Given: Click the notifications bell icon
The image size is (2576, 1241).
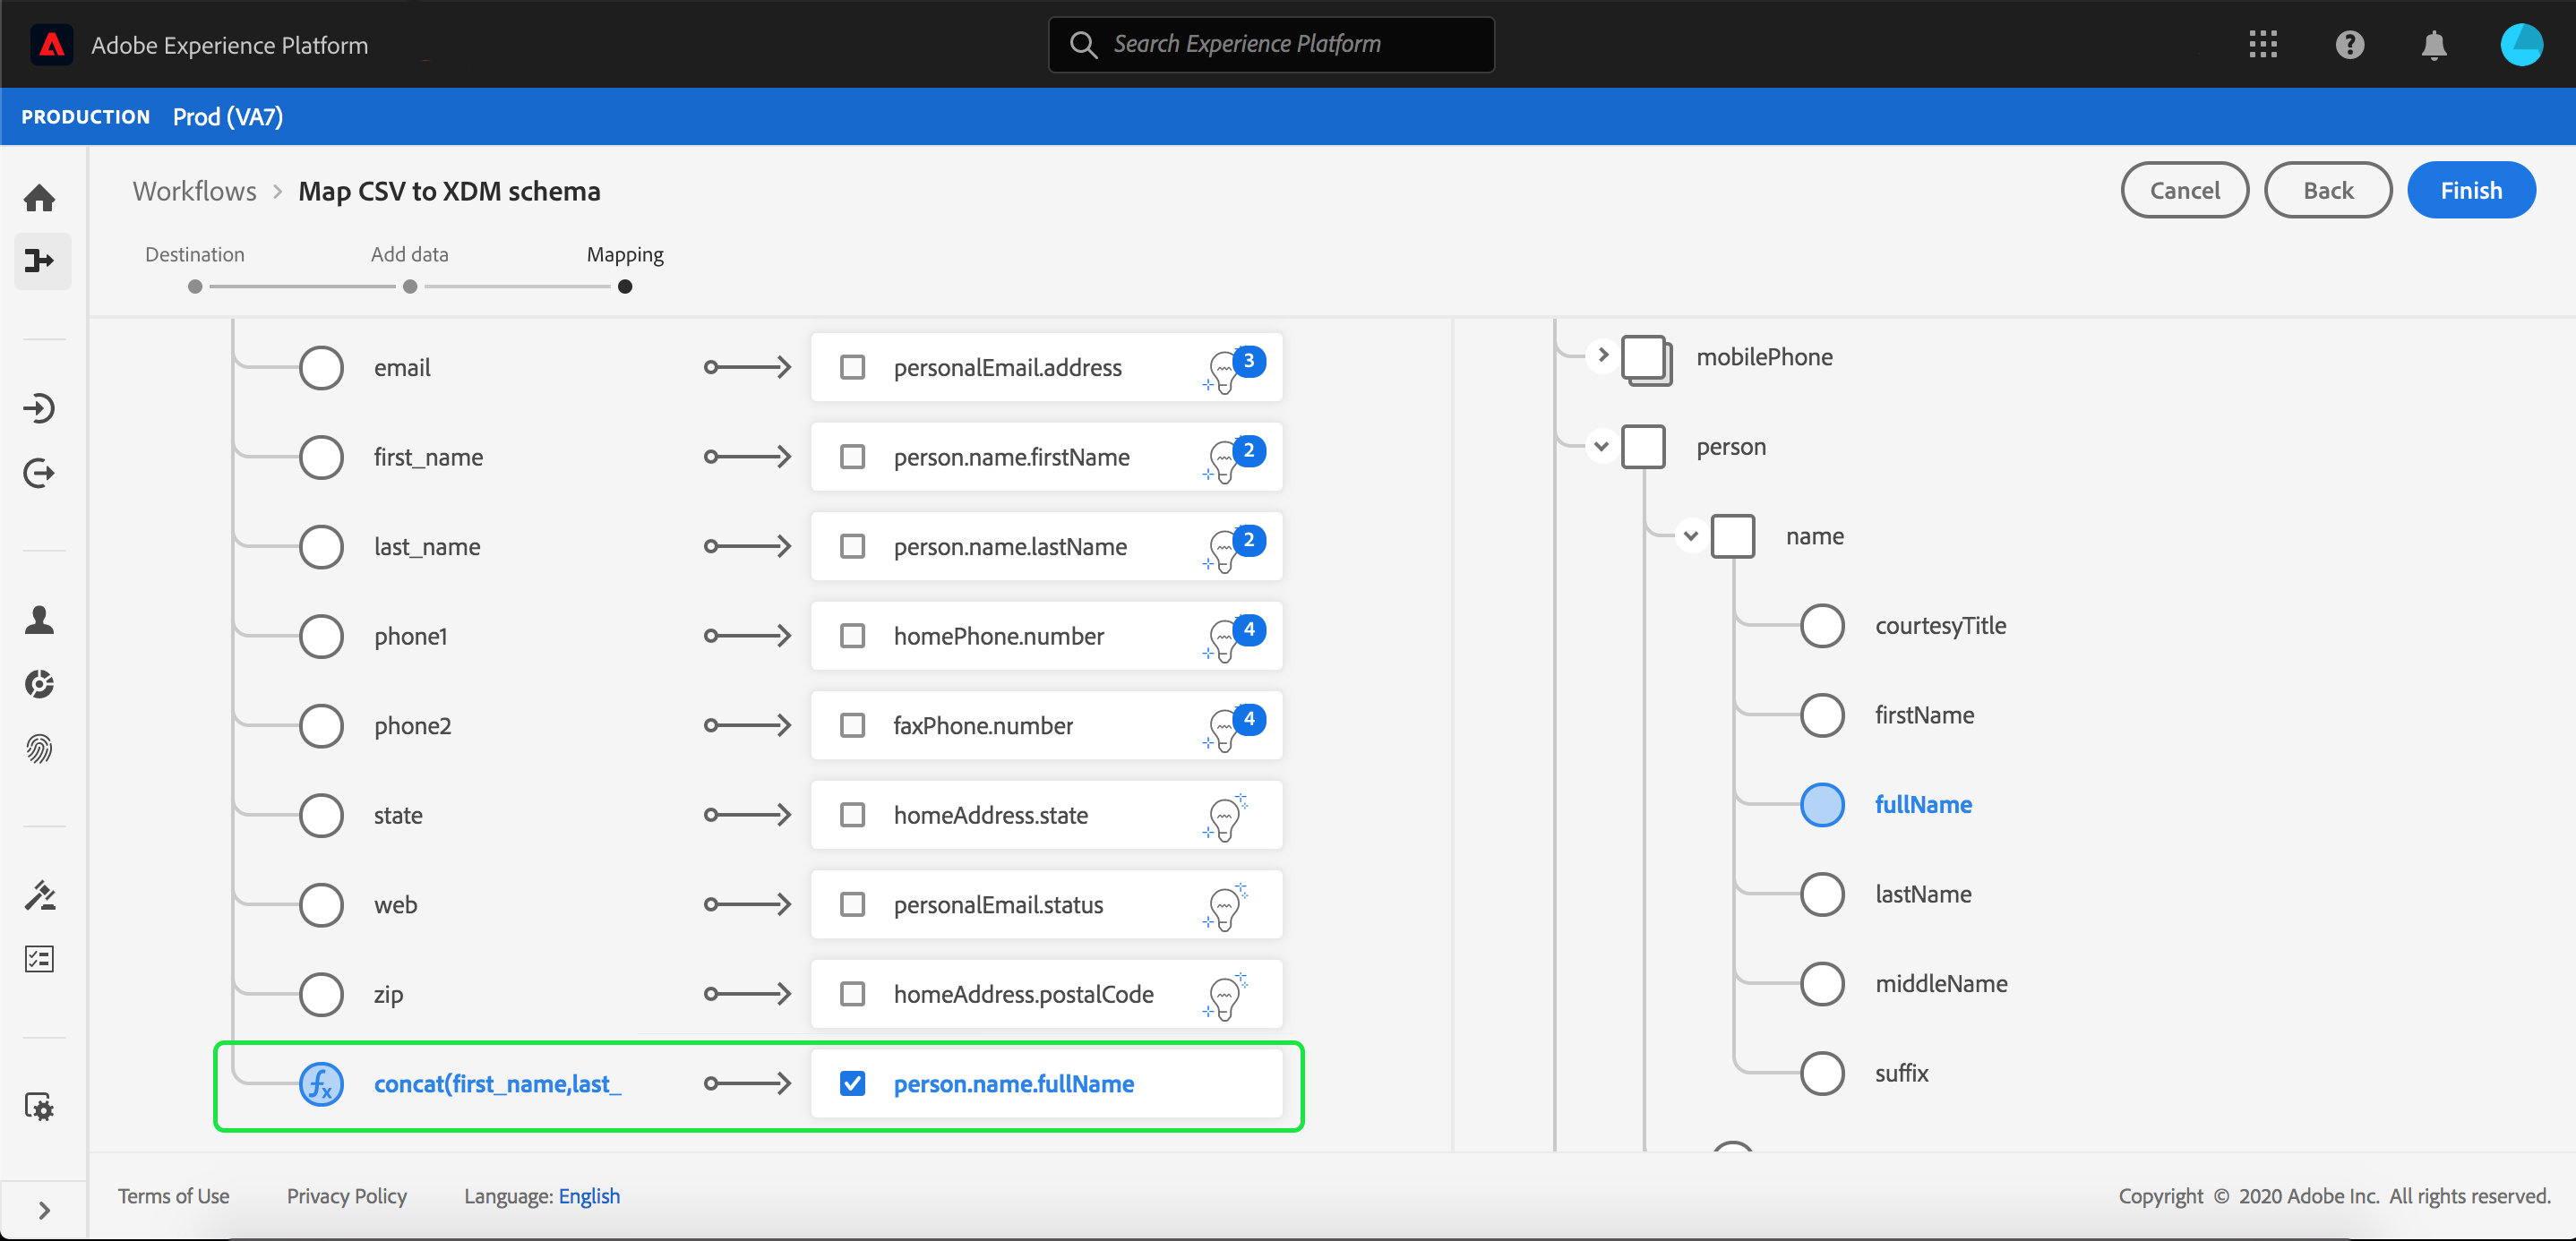Looking at the screenshot, I should (x=2433, y=45).
